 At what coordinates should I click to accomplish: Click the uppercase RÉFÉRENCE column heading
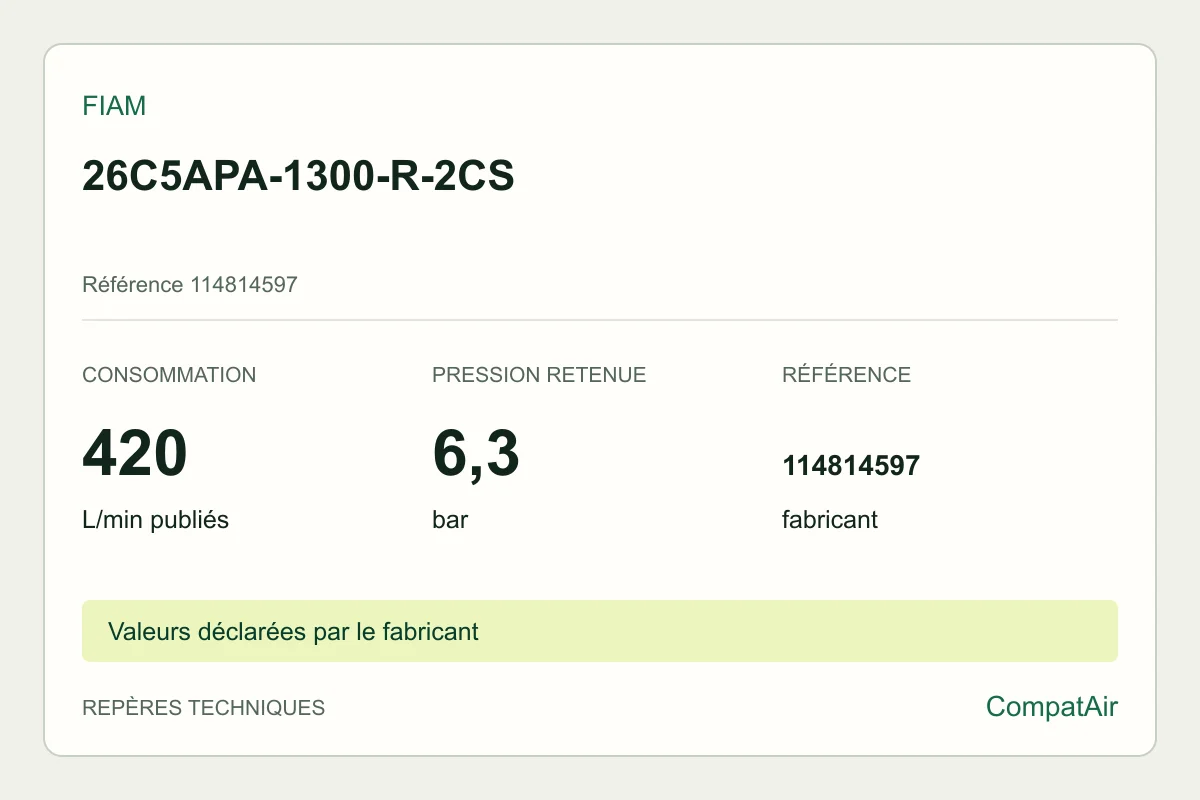tap(846, 375)
